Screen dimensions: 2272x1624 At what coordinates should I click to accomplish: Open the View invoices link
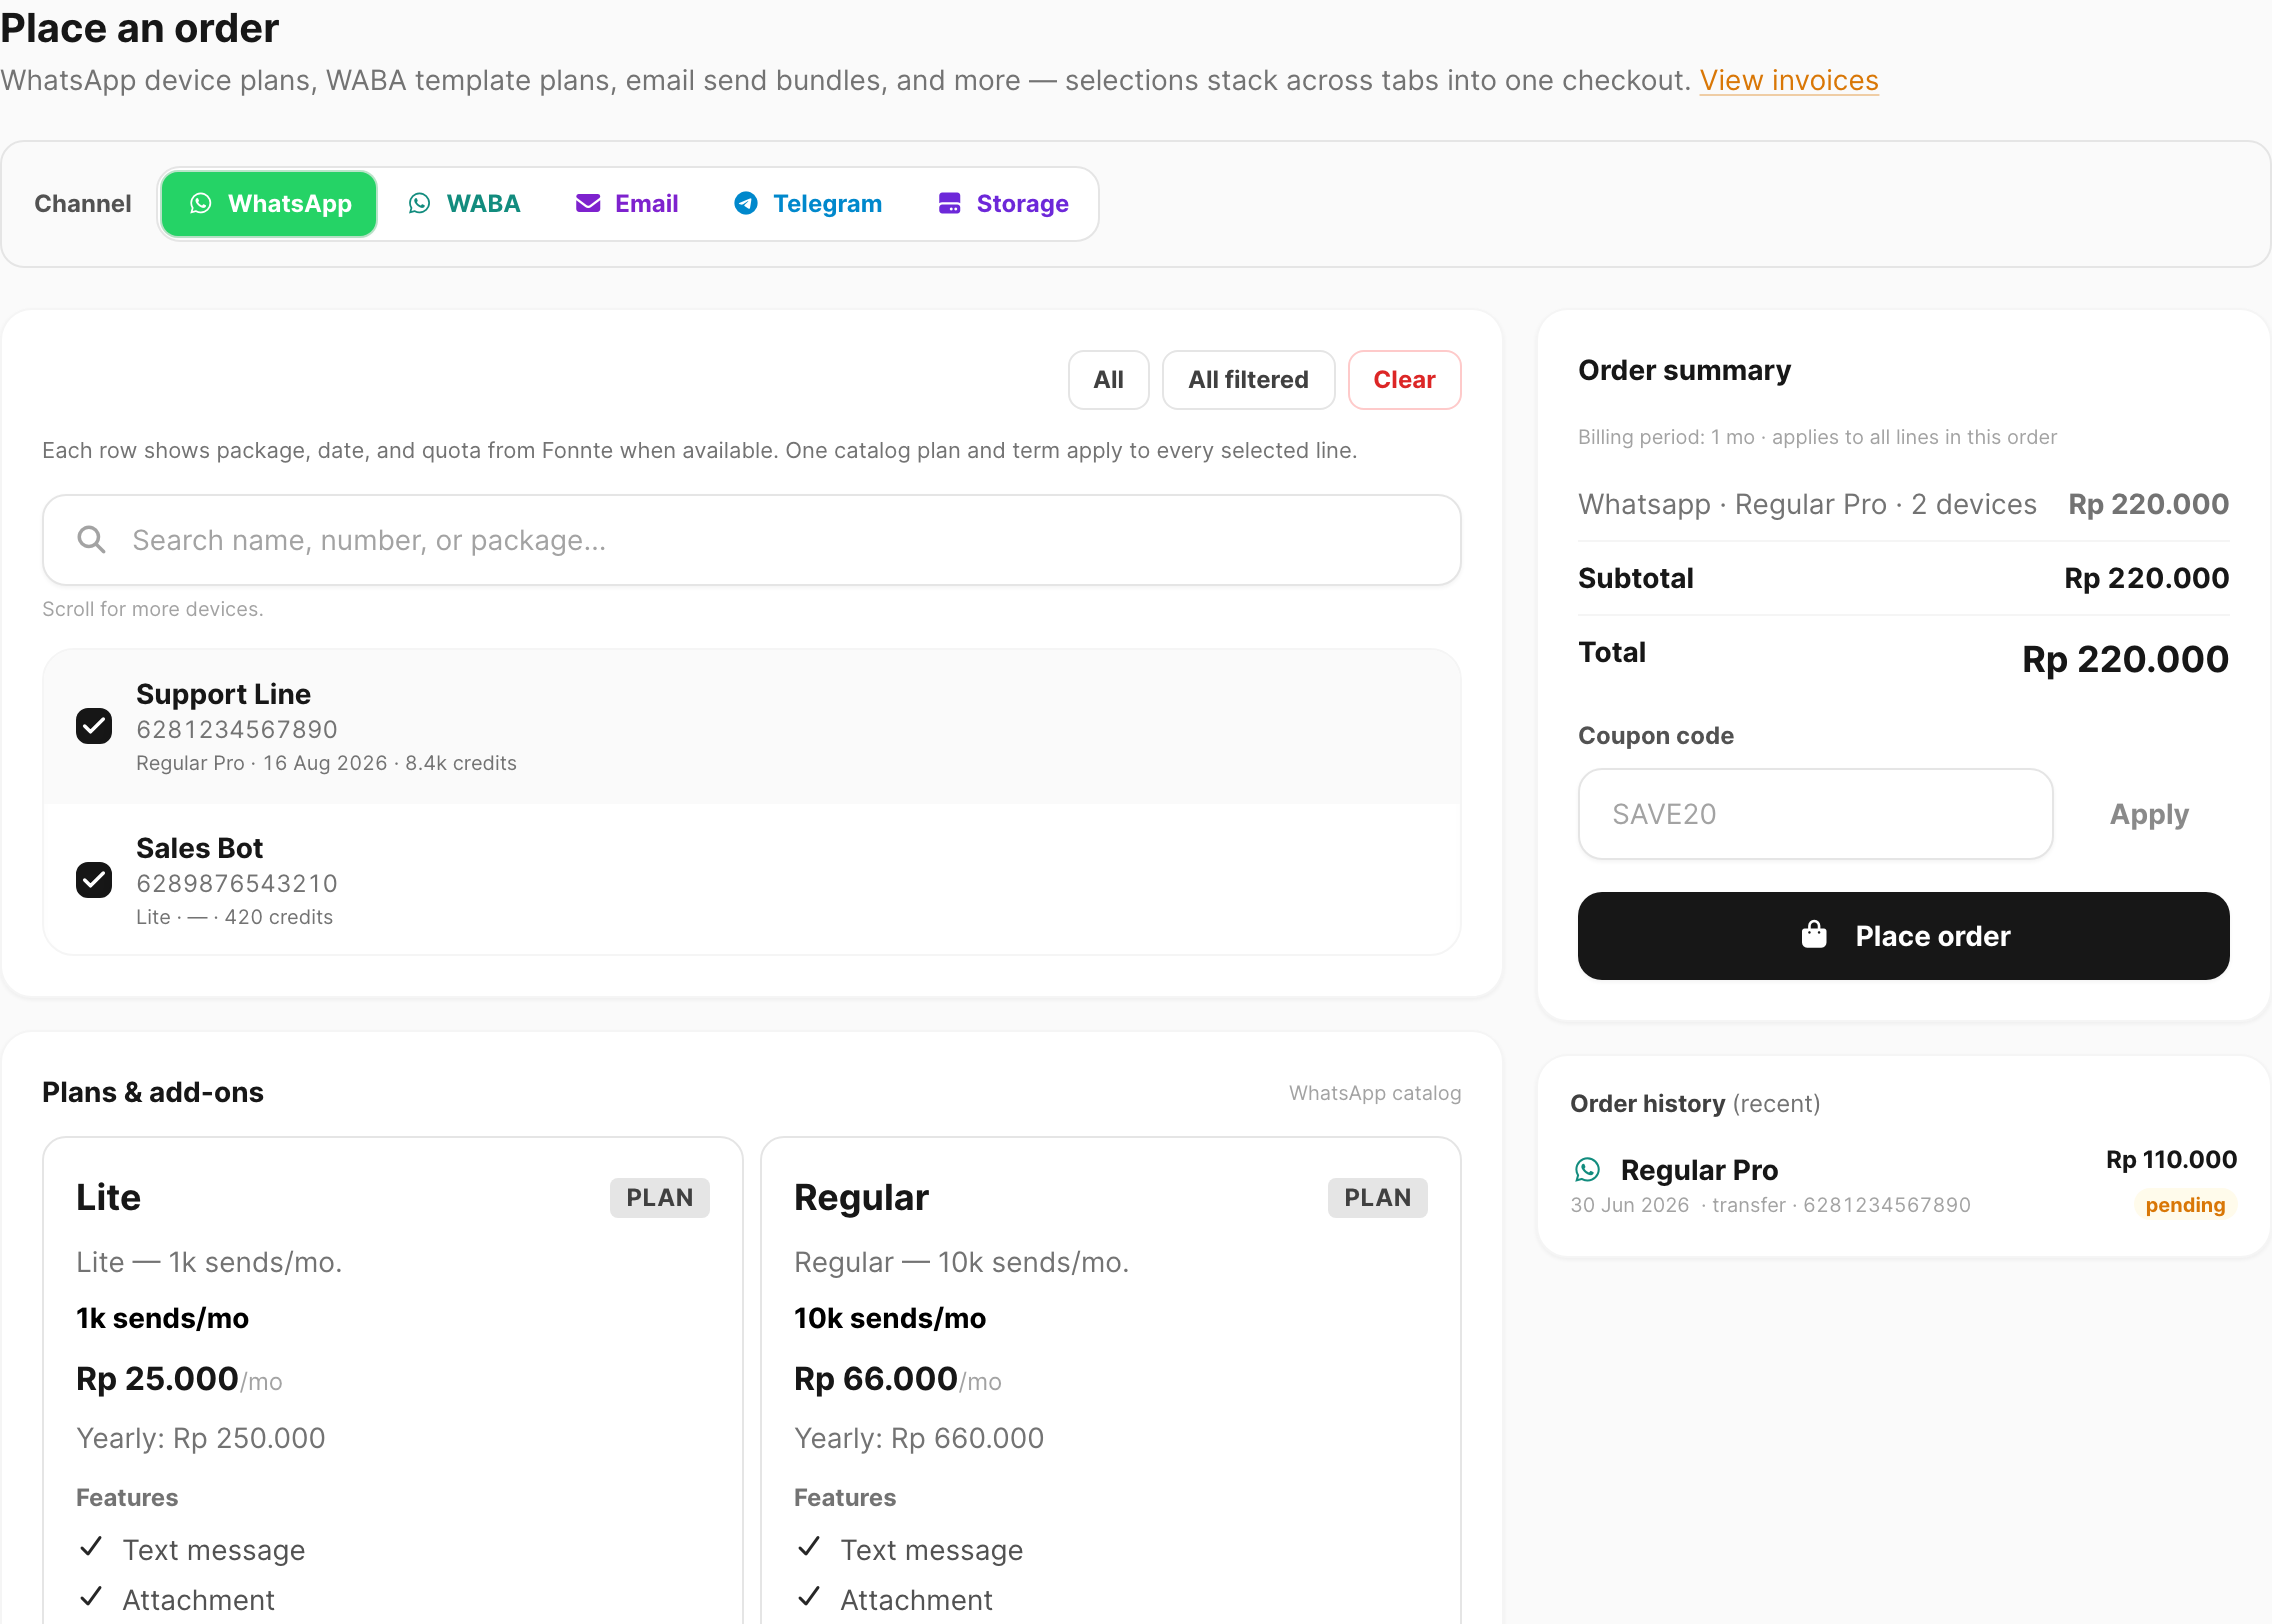tap(1789, 80)
